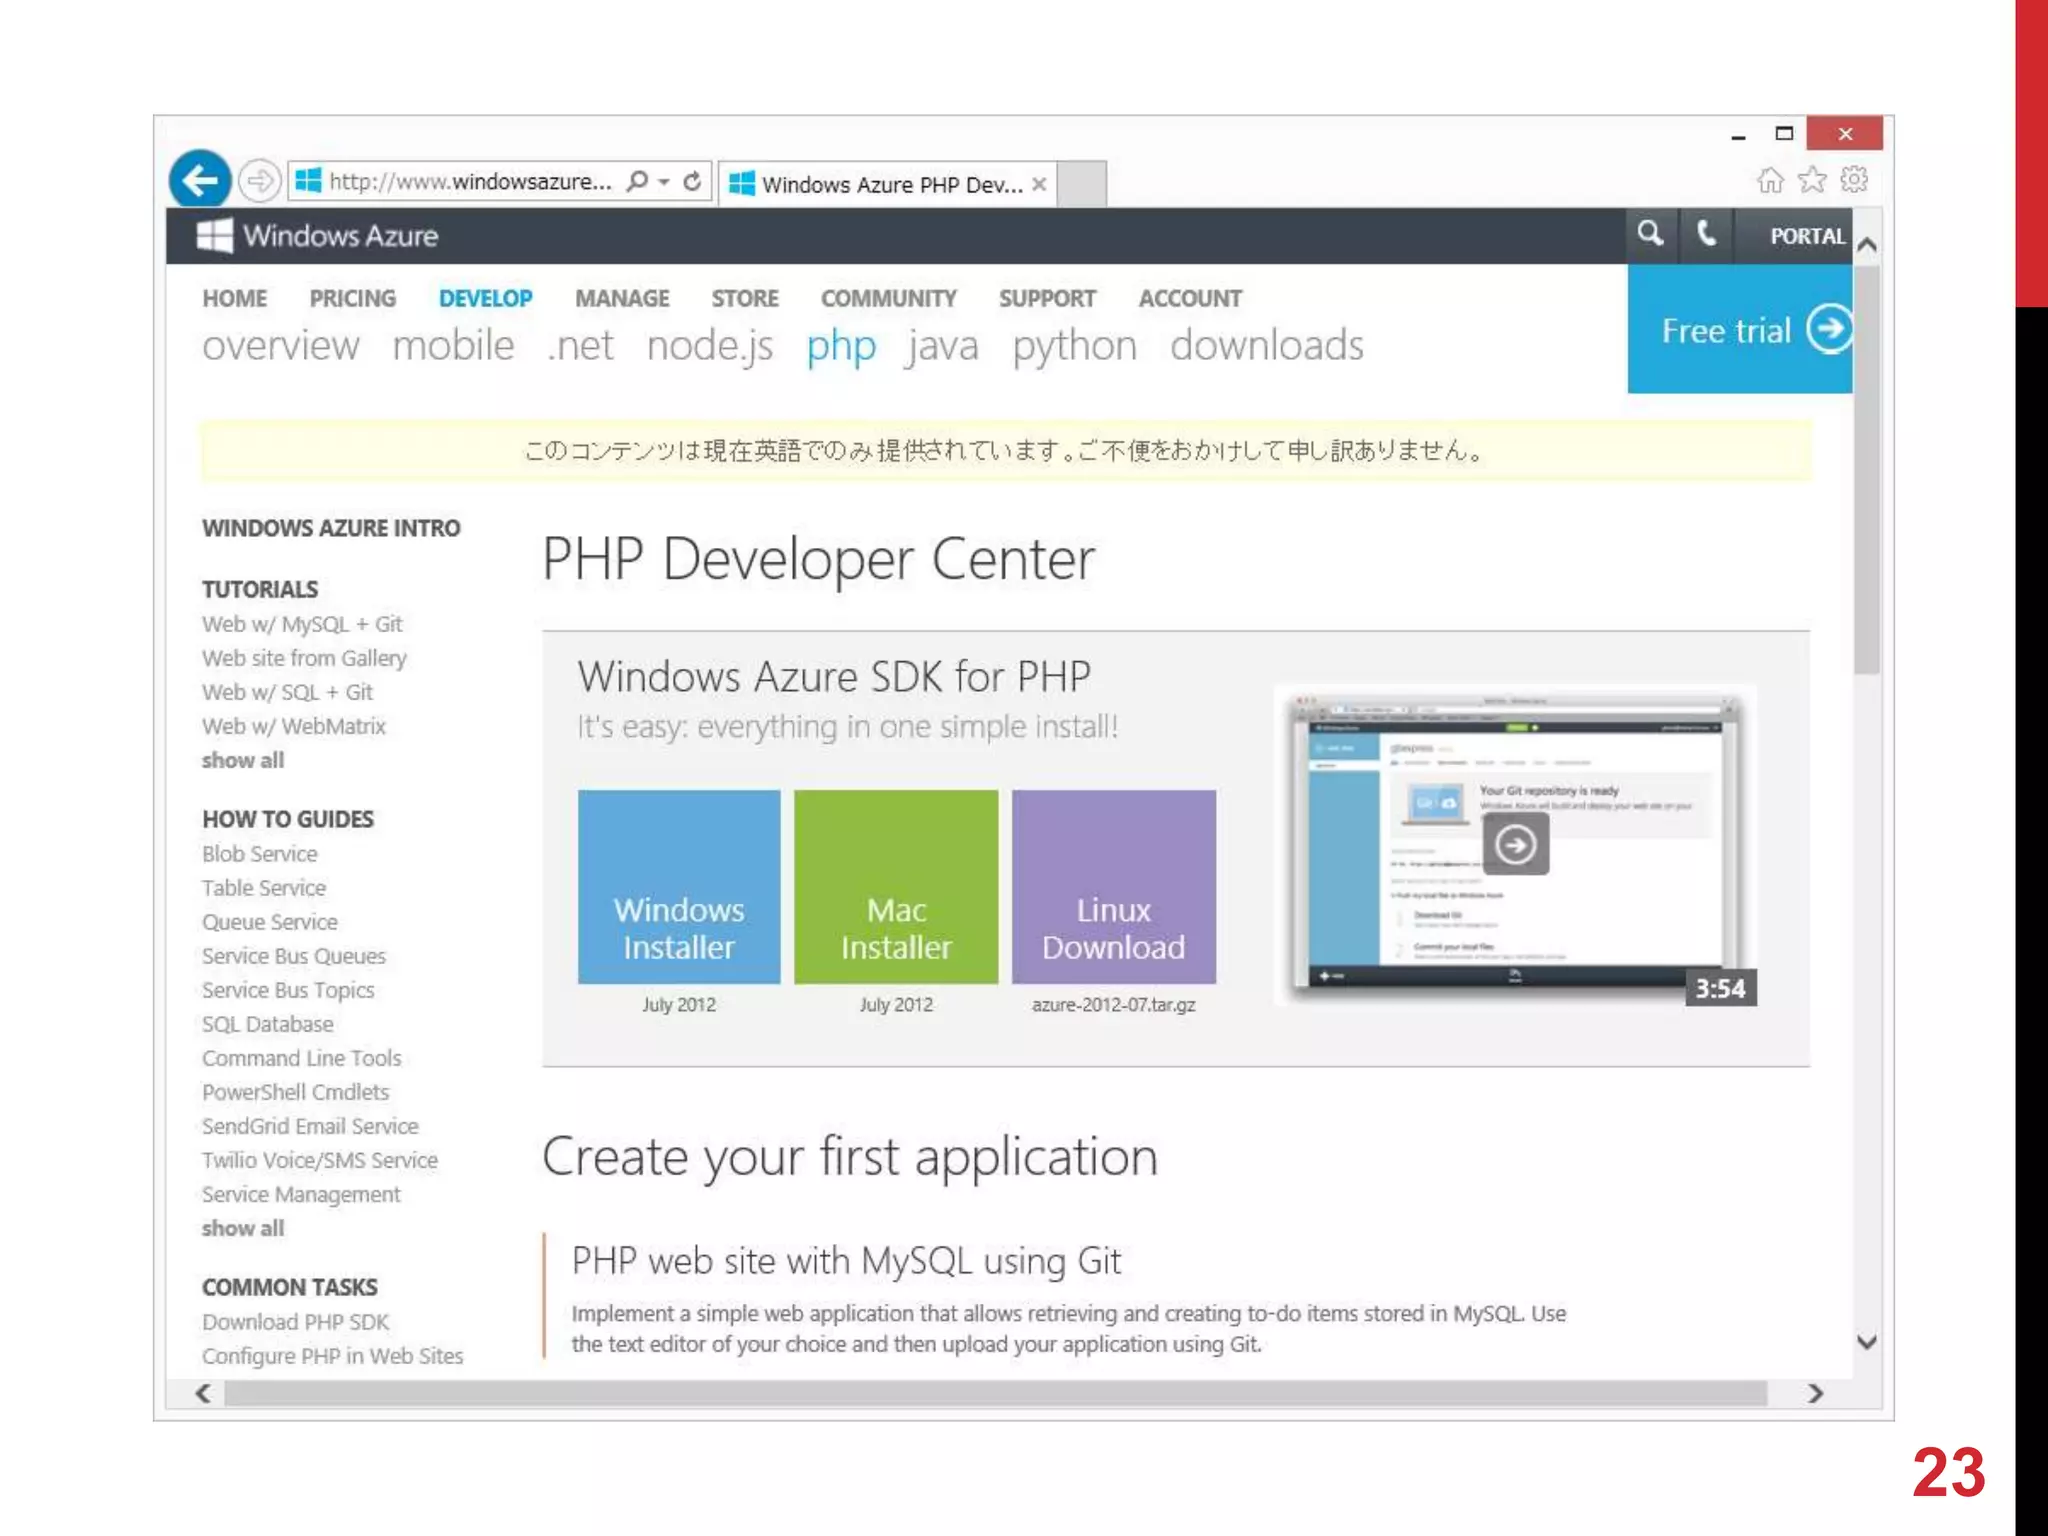Click the phone contact icon

(1707, 235)
